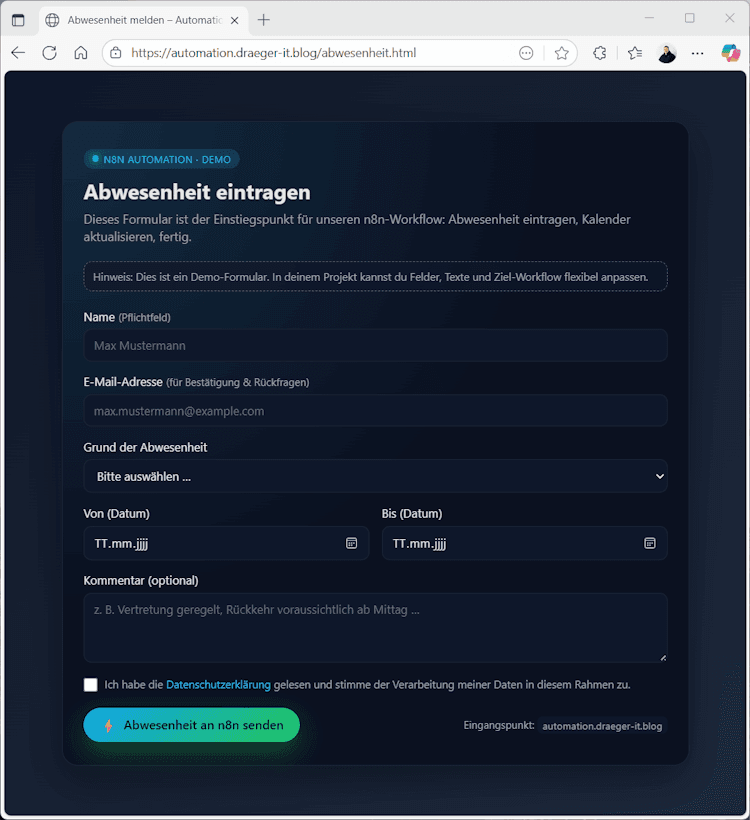Open the Bis (Datum) calendar picker icon
750x820 pixels.
pos(650,543)
